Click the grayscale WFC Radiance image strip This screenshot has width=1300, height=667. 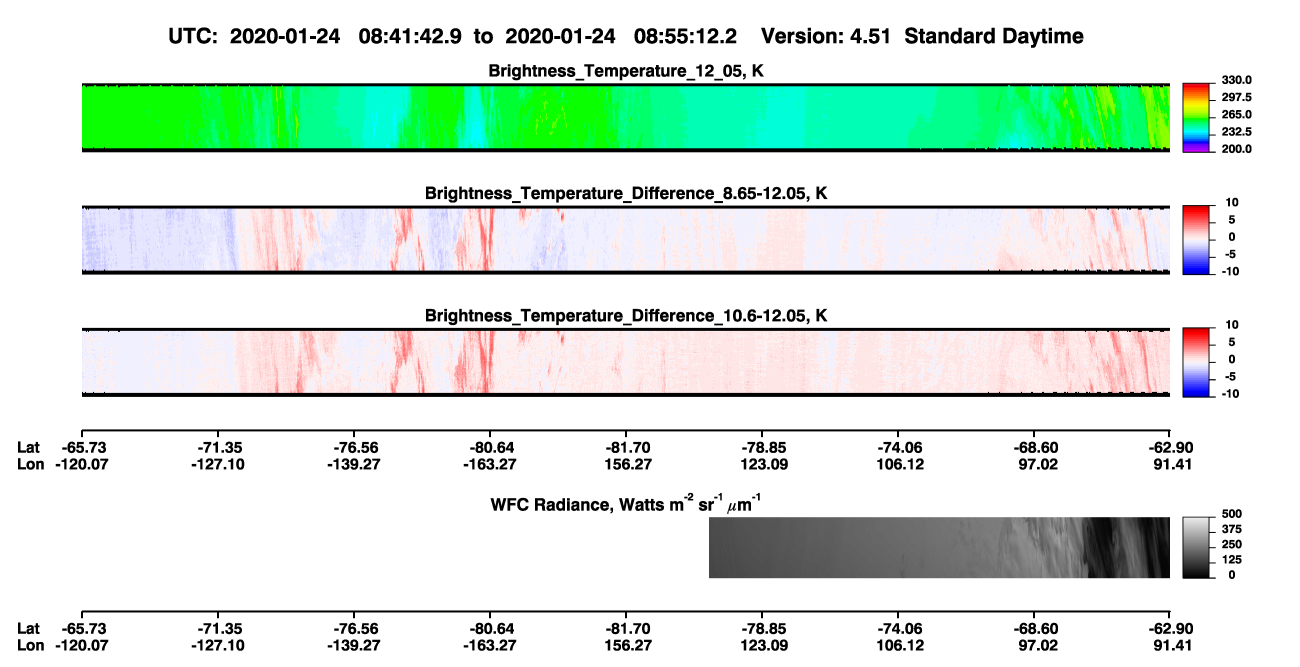[x=939, y=547]
